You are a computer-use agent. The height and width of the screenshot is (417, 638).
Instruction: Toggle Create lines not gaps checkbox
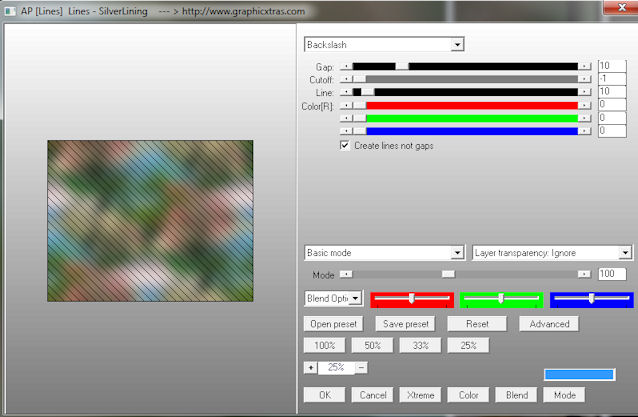tap(345, 145)
